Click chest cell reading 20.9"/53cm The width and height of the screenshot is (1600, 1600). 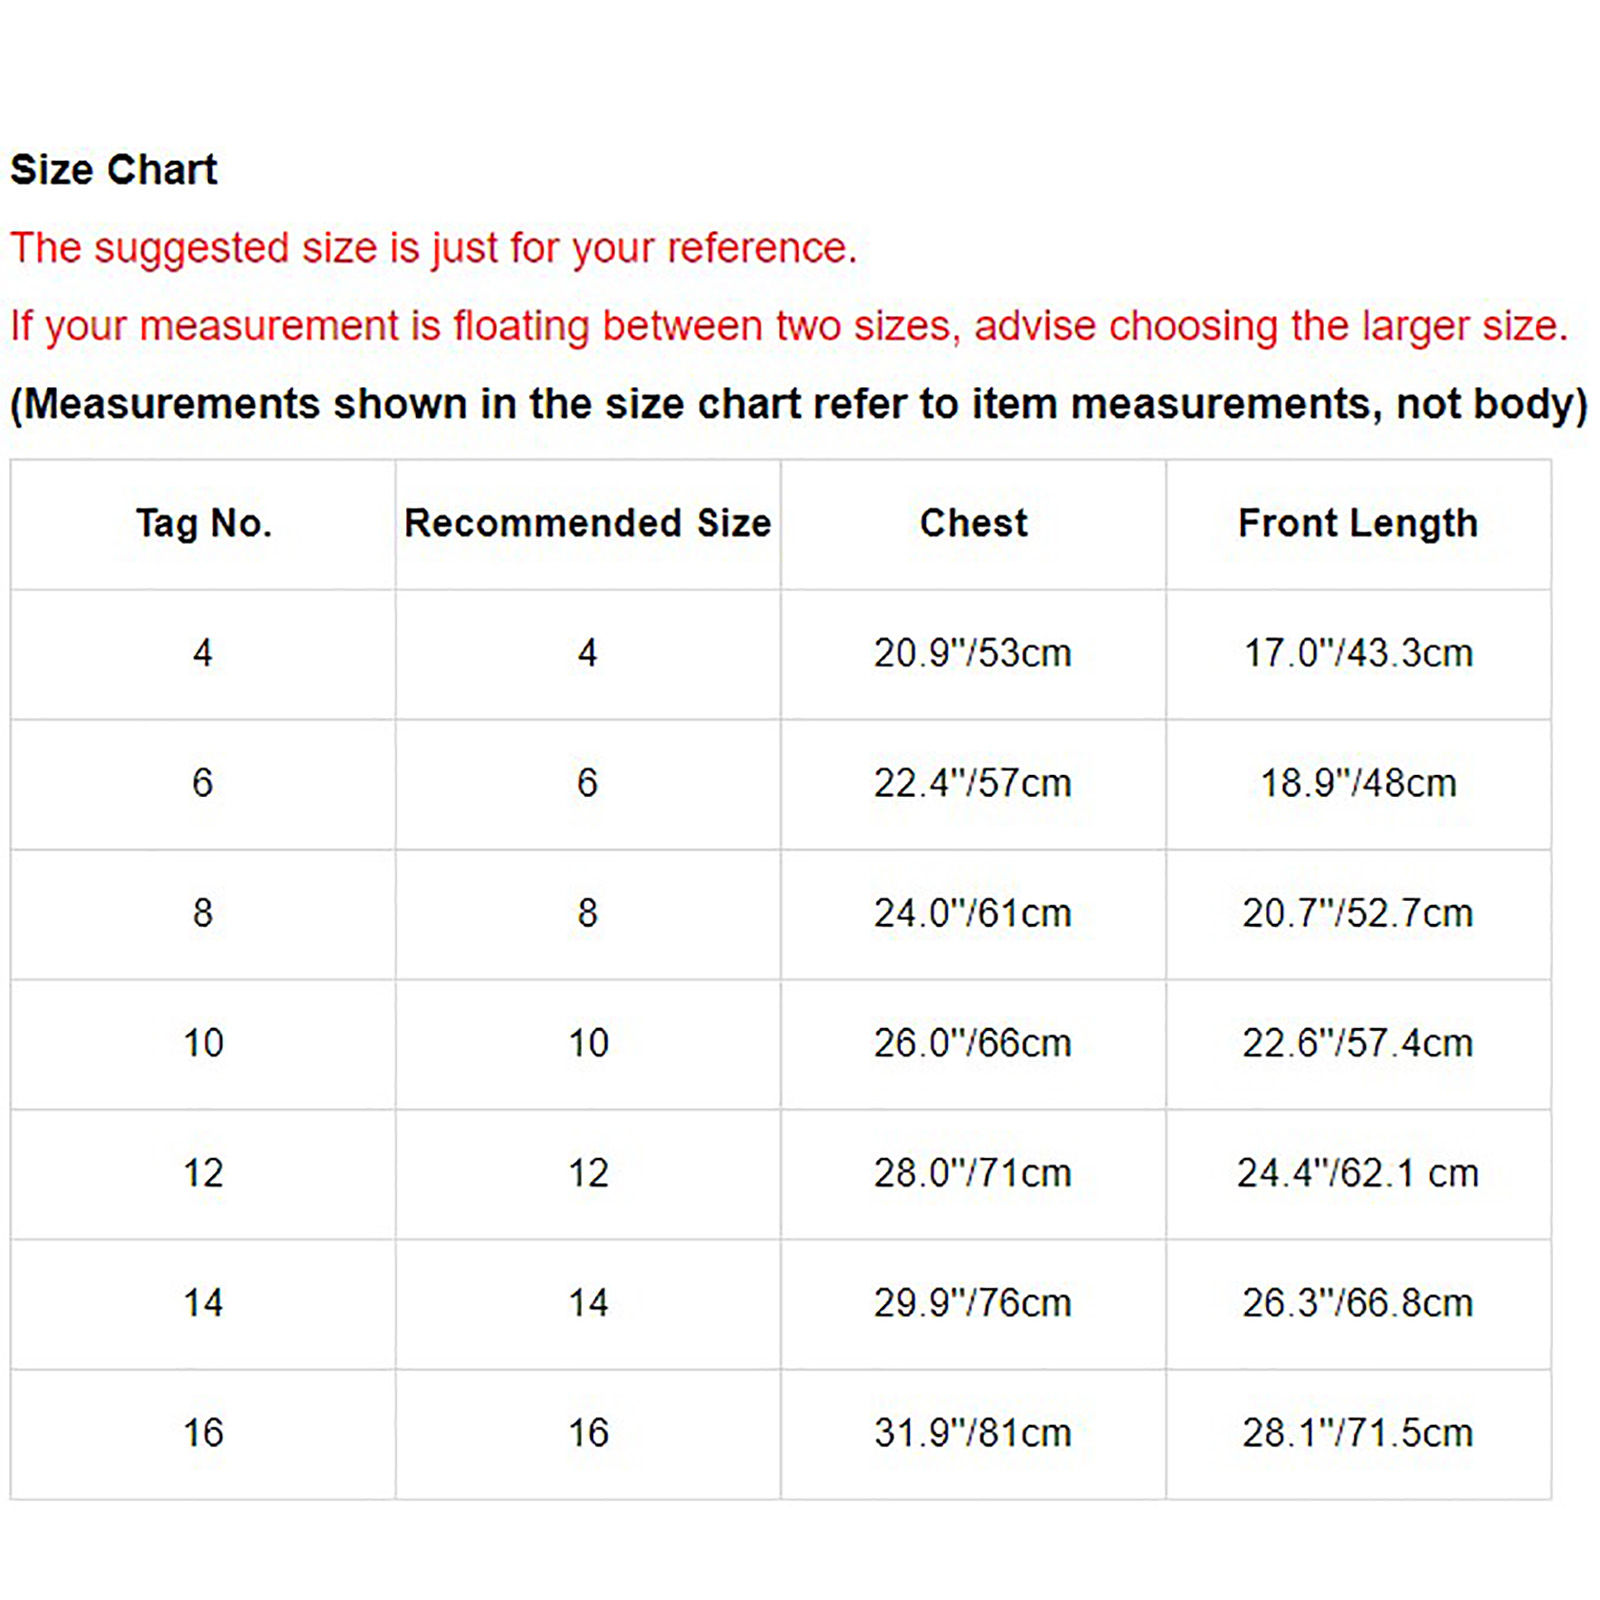pos(972,653)
